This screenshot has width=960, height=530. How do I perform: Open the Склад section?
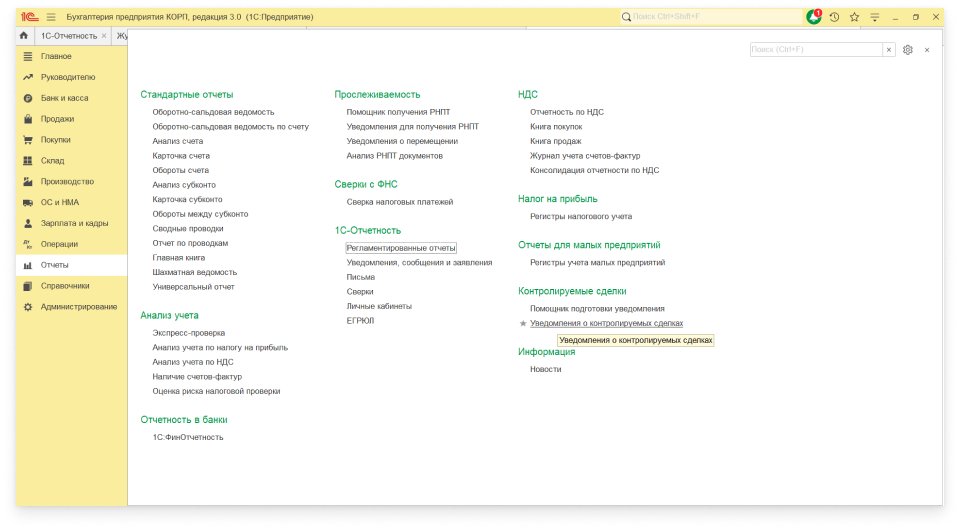coord(52,160)
